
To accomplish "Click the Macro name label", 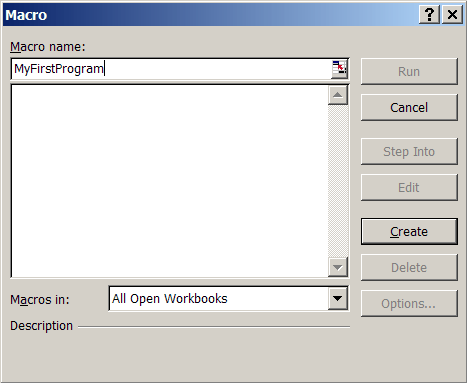I will point(48,47).
